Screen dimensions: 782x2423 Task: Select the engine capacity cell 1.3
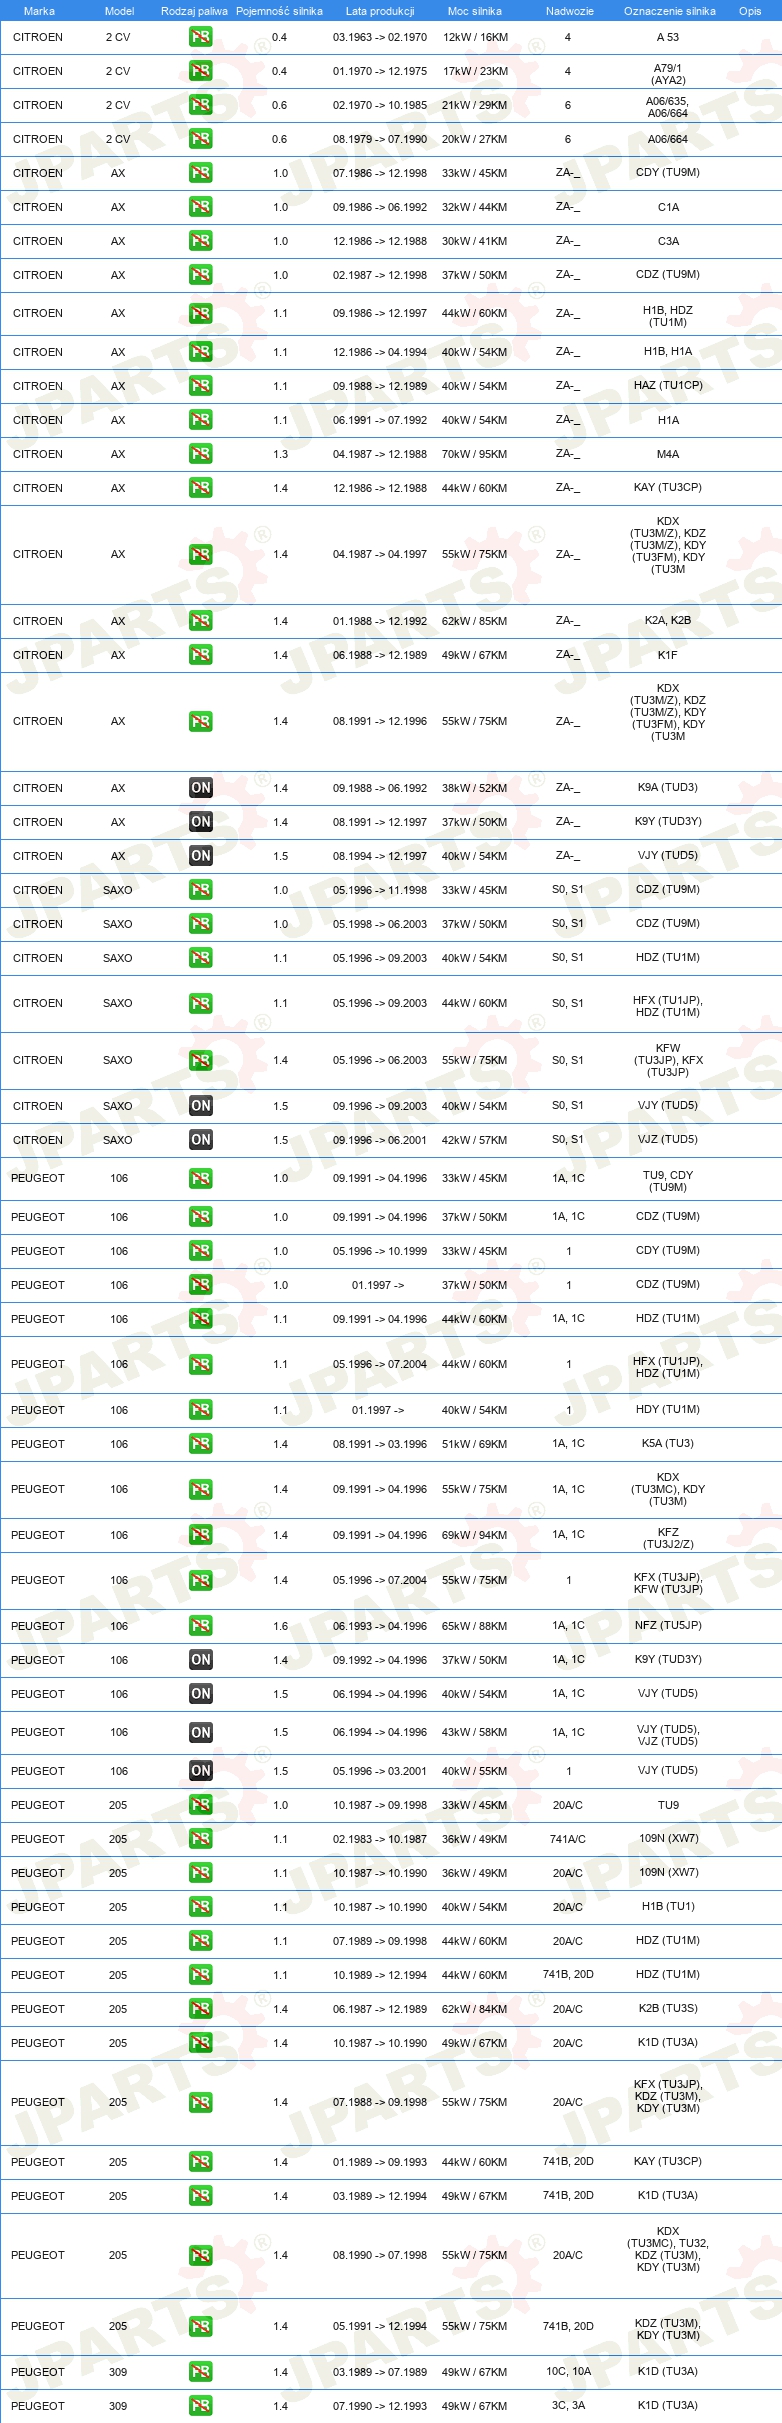point(280,454)
